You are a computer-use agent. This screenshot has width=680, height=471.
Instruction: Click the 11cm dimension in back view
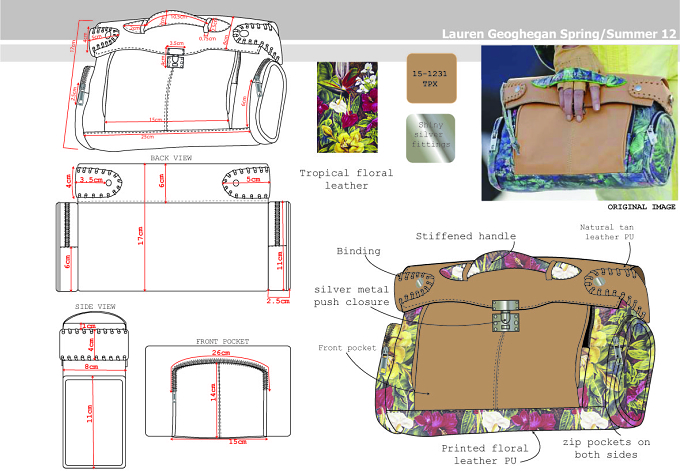280,260
